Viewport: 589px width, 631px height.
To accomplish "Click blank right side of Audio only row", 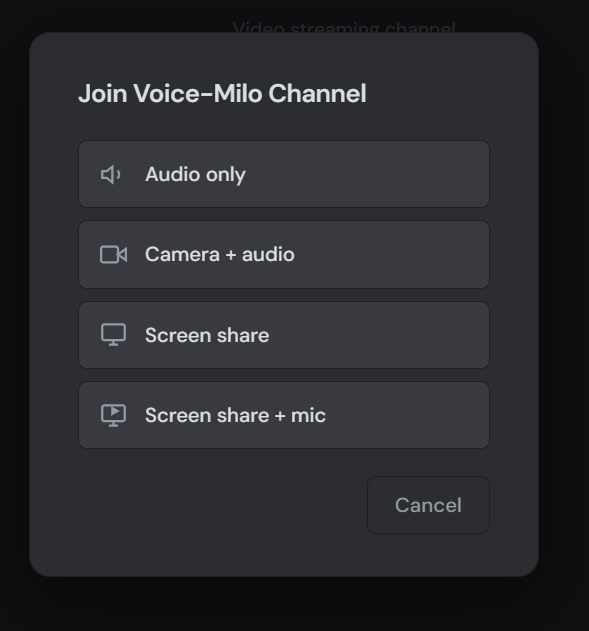I will coord(382,174).
